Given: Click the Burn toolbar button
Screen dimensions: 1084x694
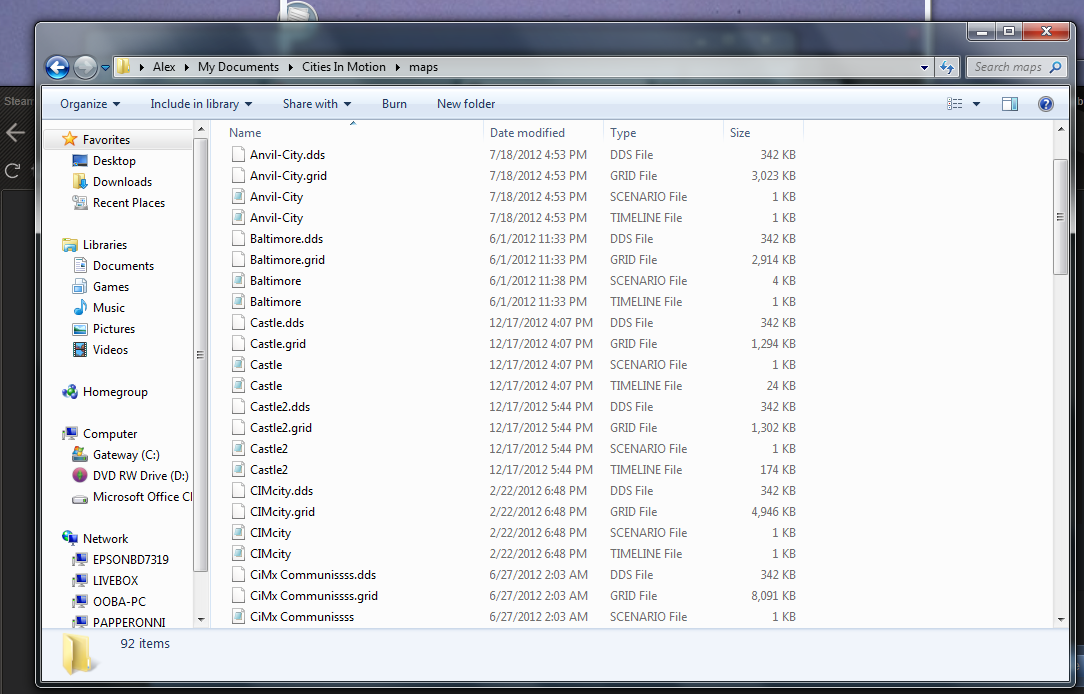Looking at the screenshot, I should 394,104.
